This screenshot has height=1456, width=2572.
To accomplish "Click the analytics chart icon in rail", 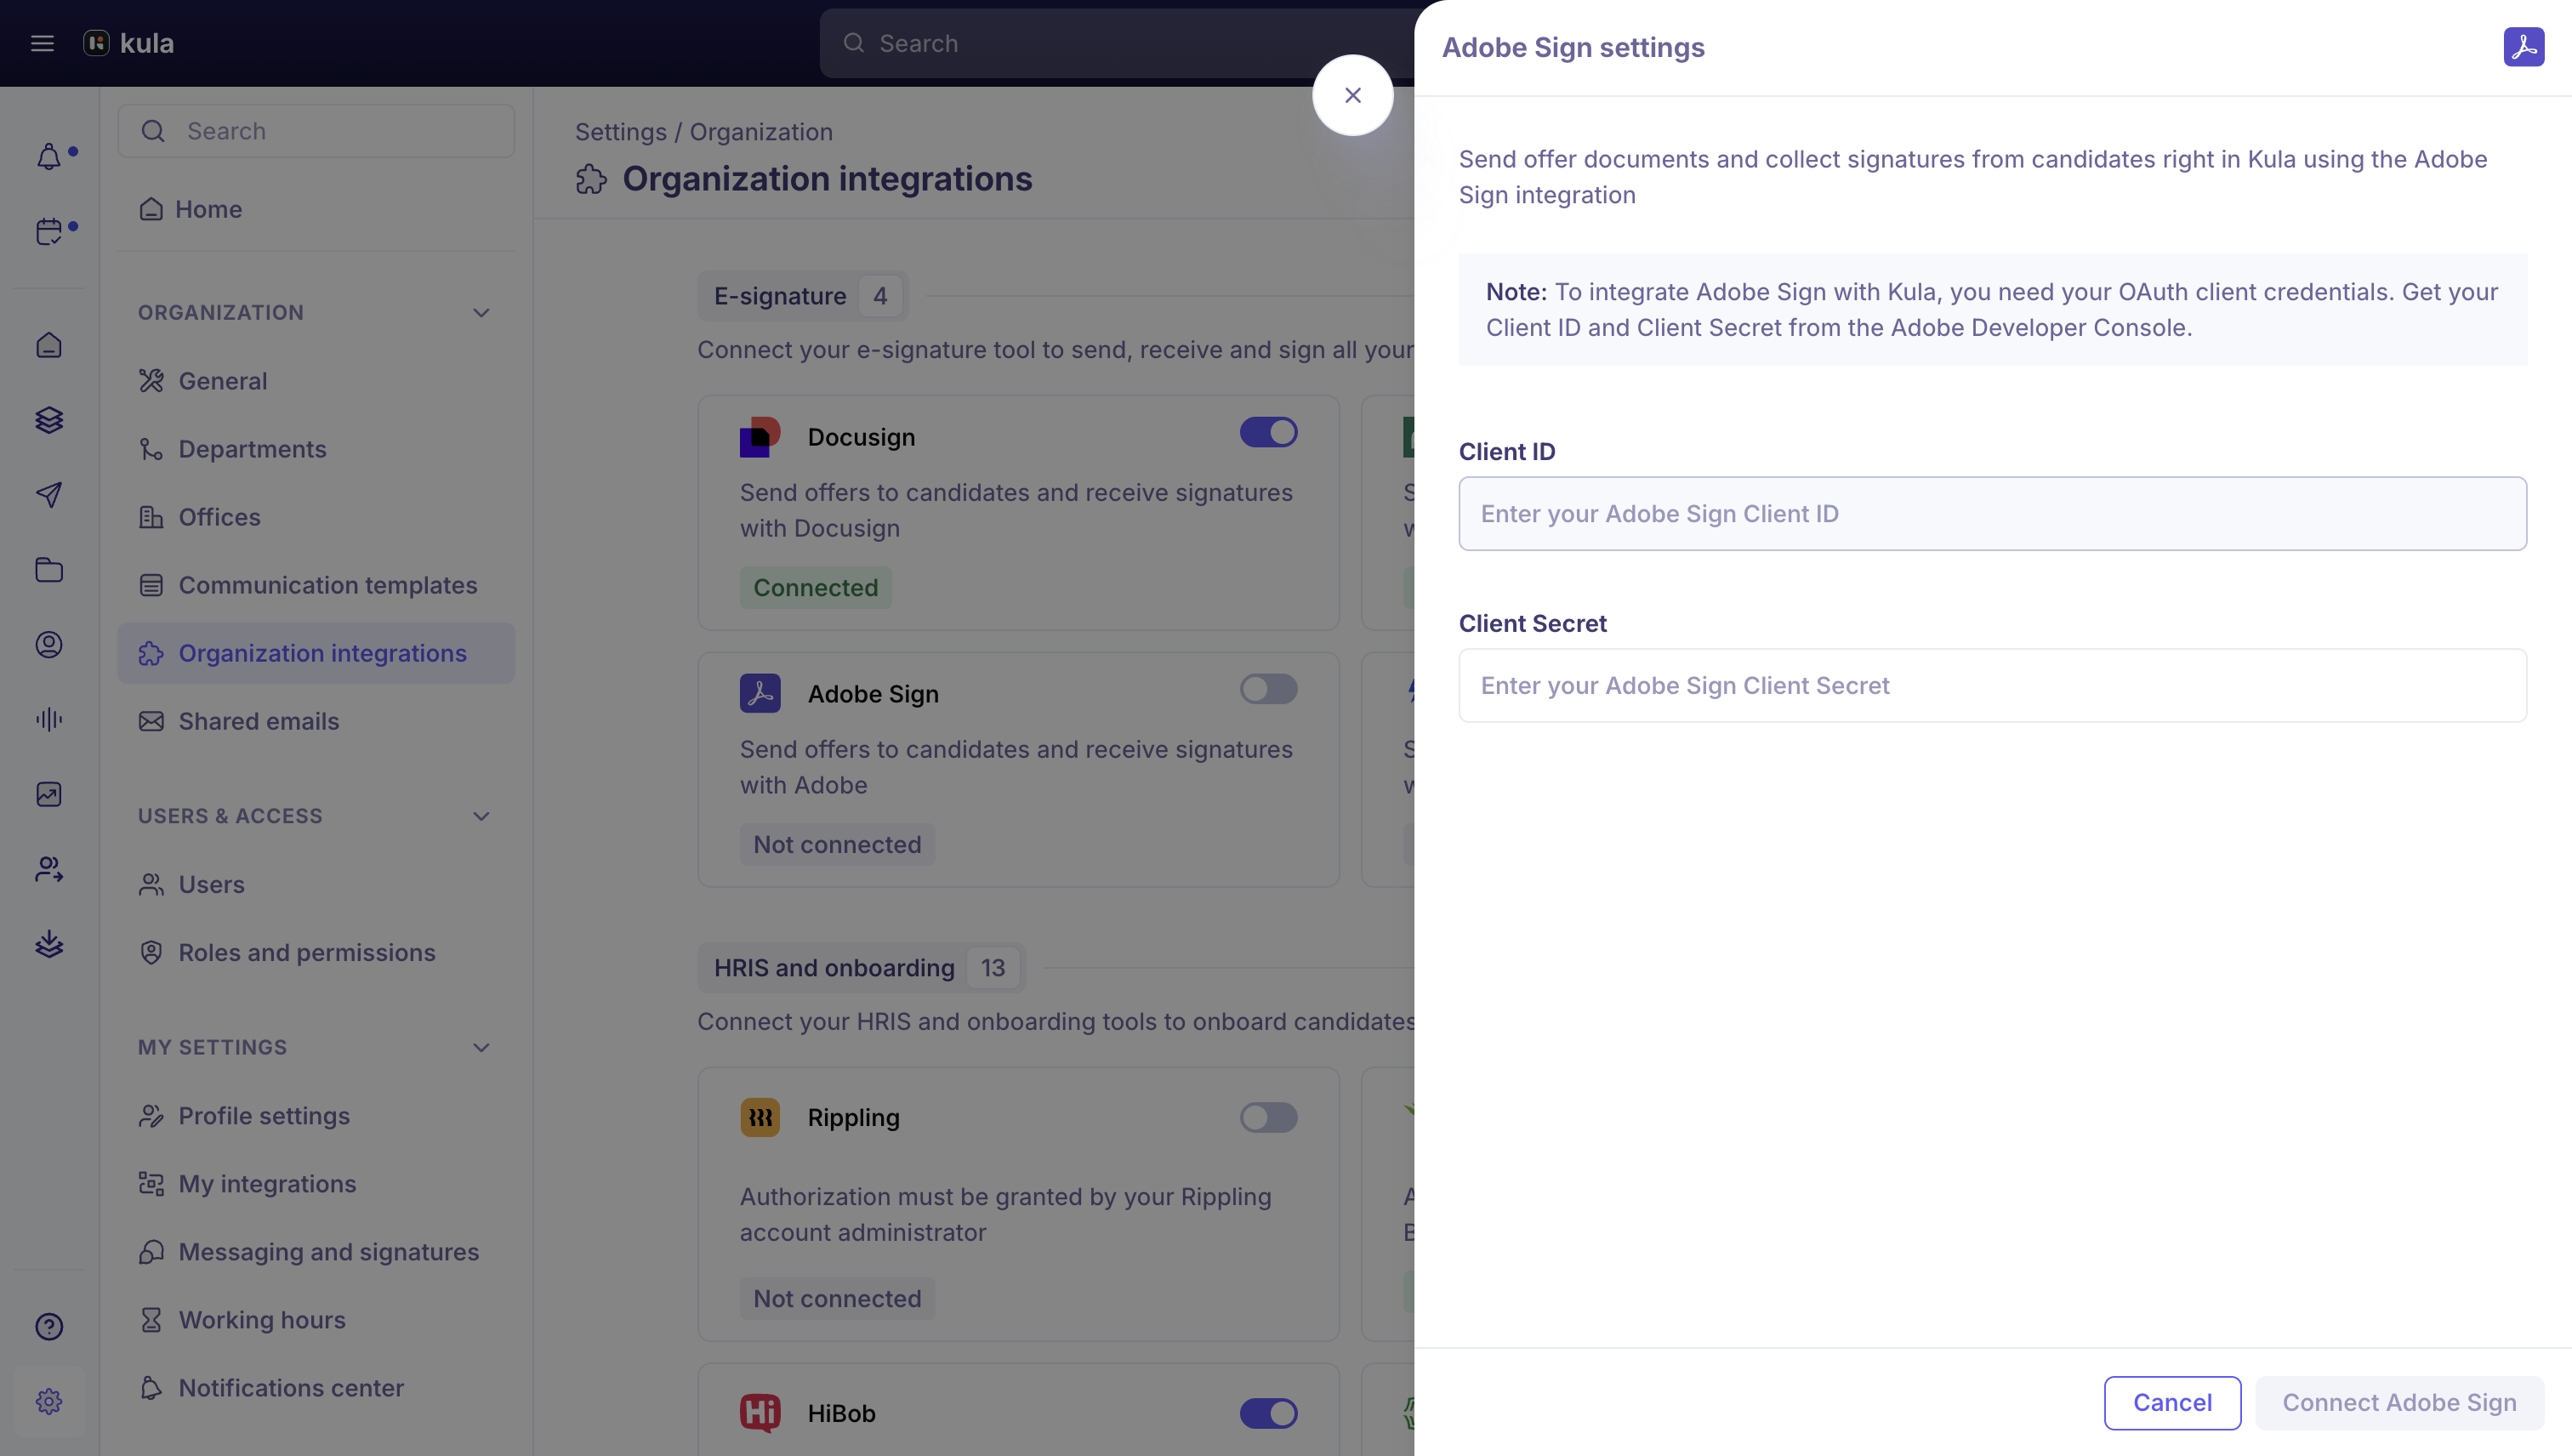I will click(x=49, y=794).
